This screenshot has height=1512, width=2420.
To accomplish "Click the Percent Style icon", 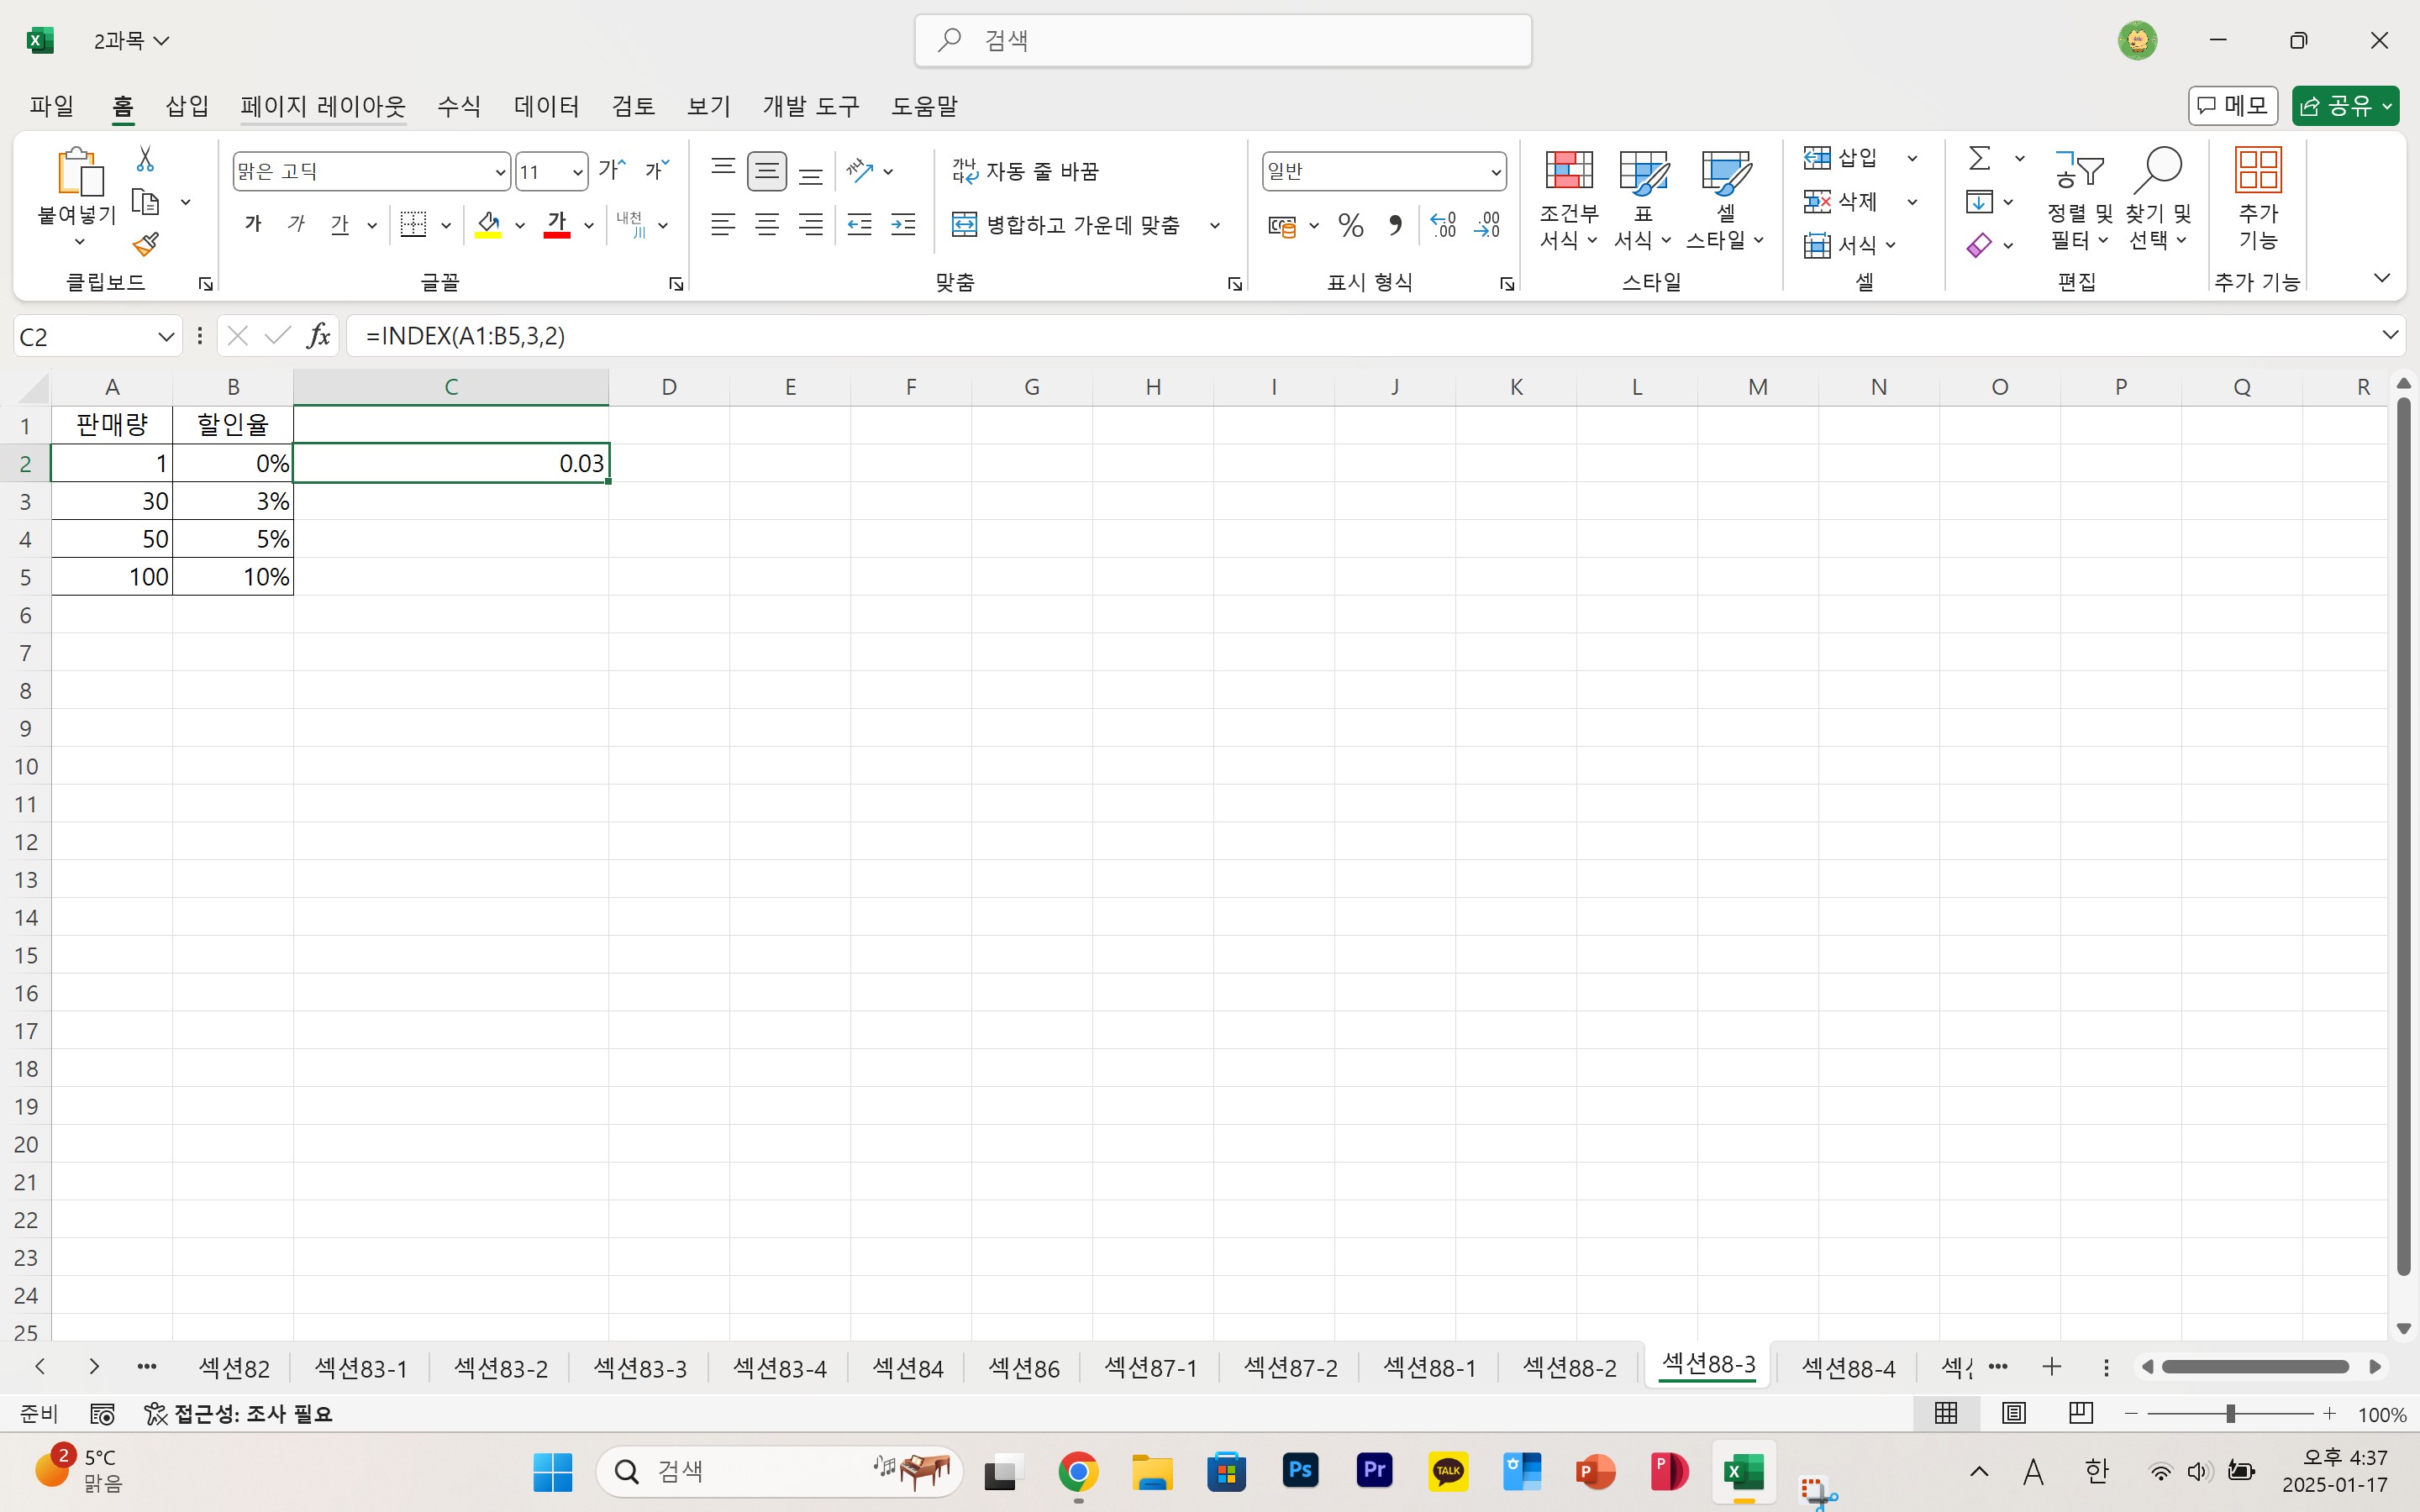I will tap(1350, 225).
